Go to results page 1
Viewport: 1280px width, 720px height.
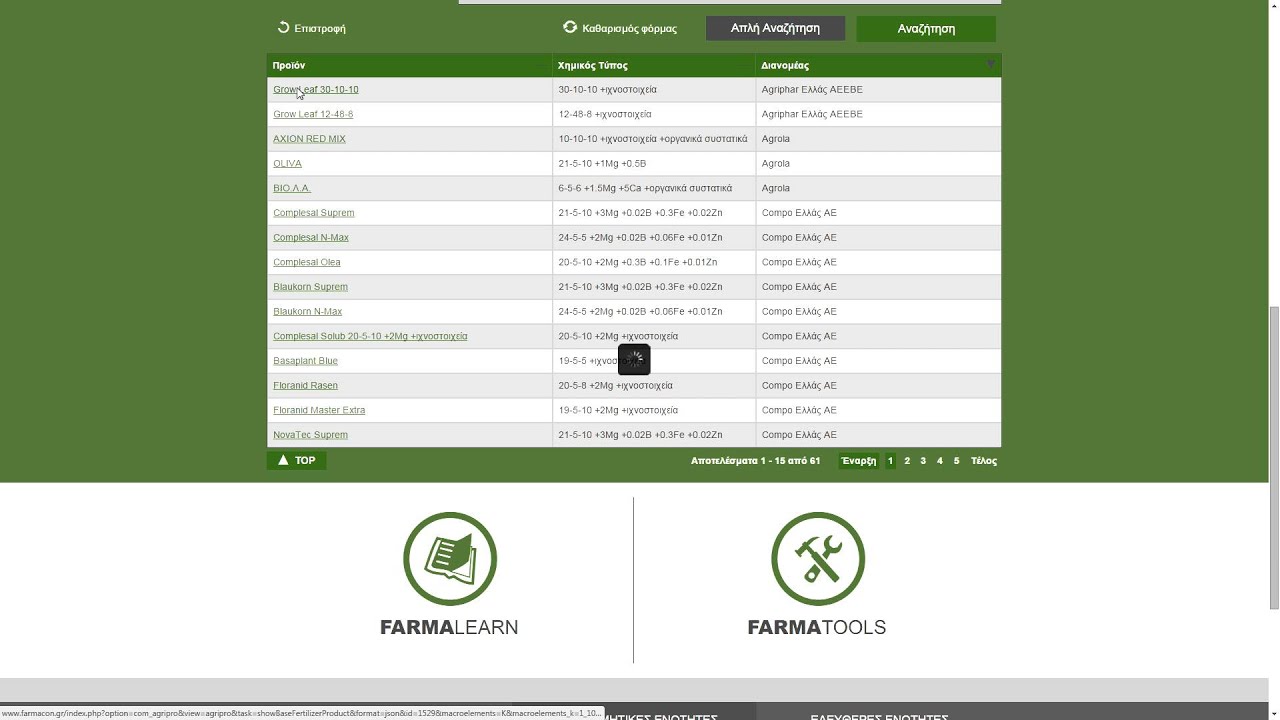890,461
